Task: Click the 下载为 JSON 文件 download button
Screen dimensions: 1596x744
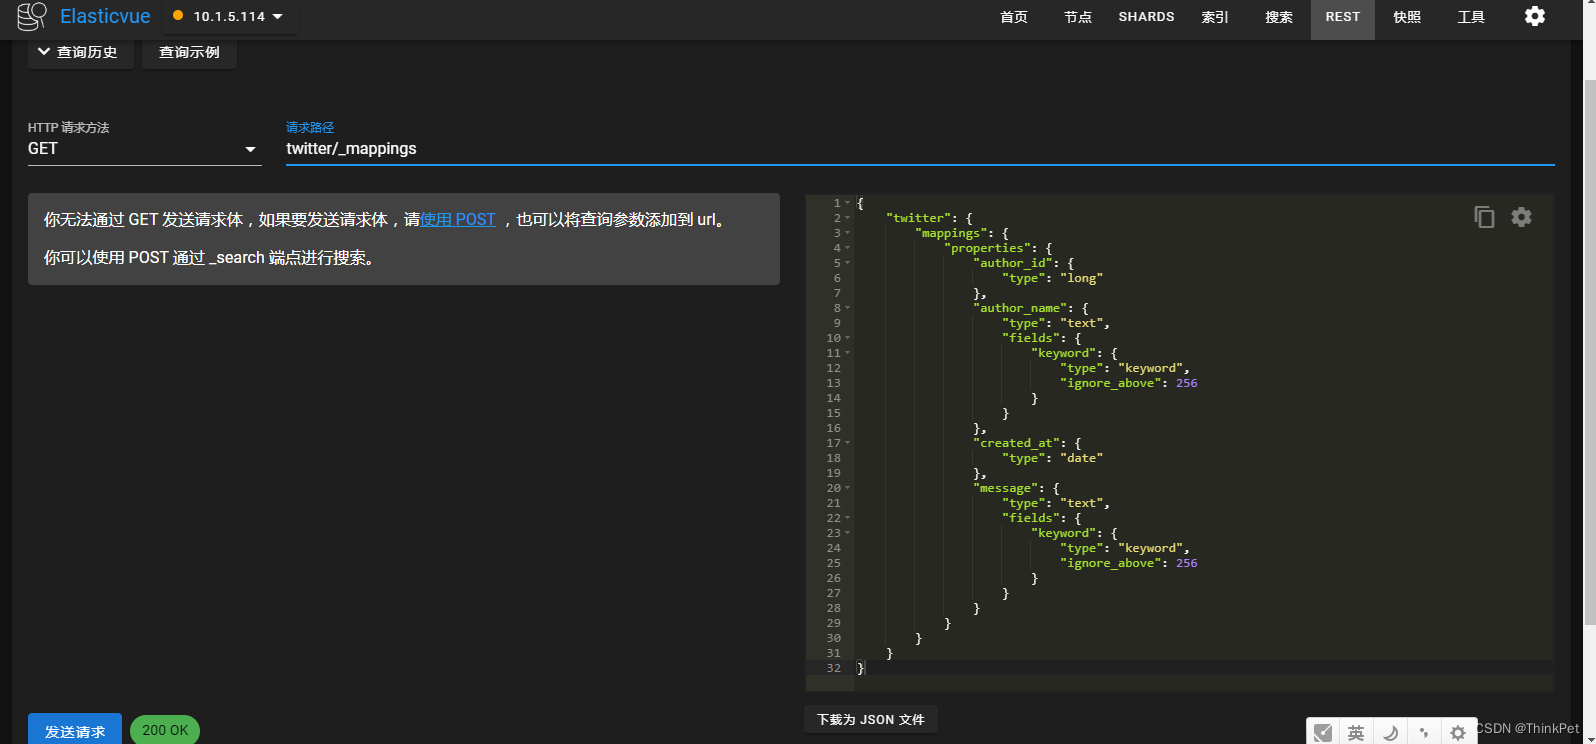Action: point(871,719)
